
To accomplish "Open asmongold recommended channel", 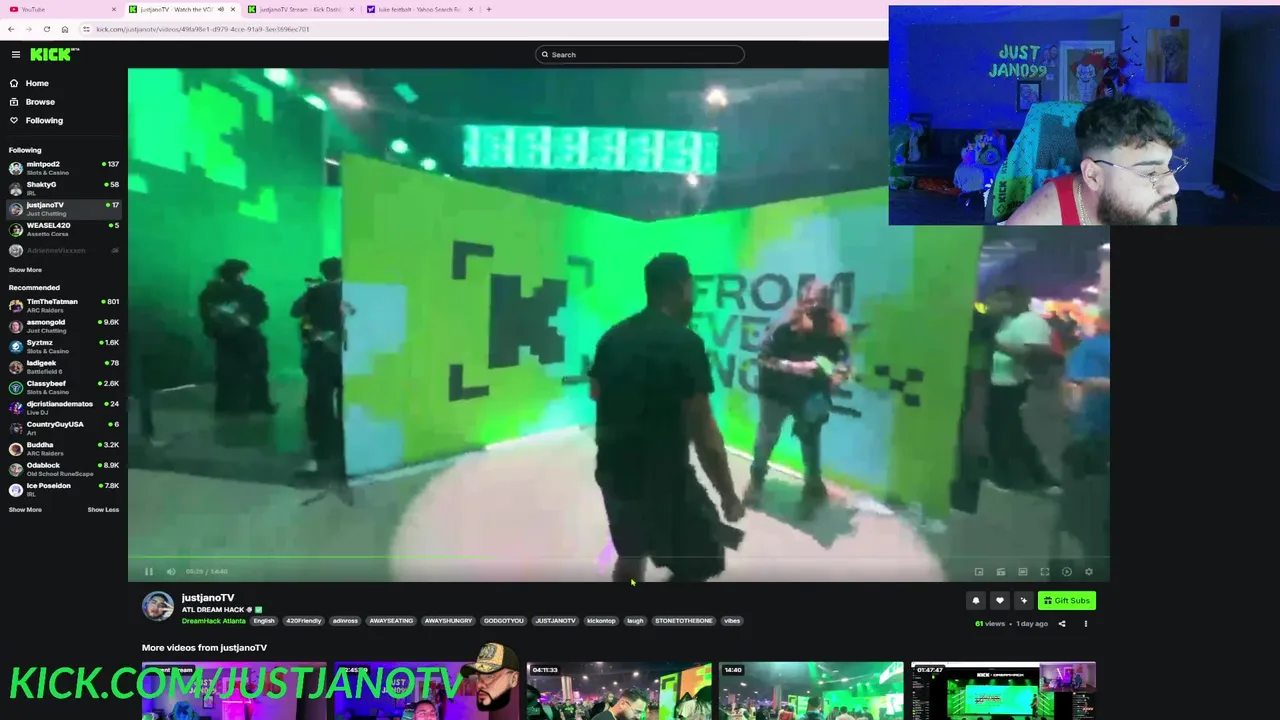I will point(63,326).
